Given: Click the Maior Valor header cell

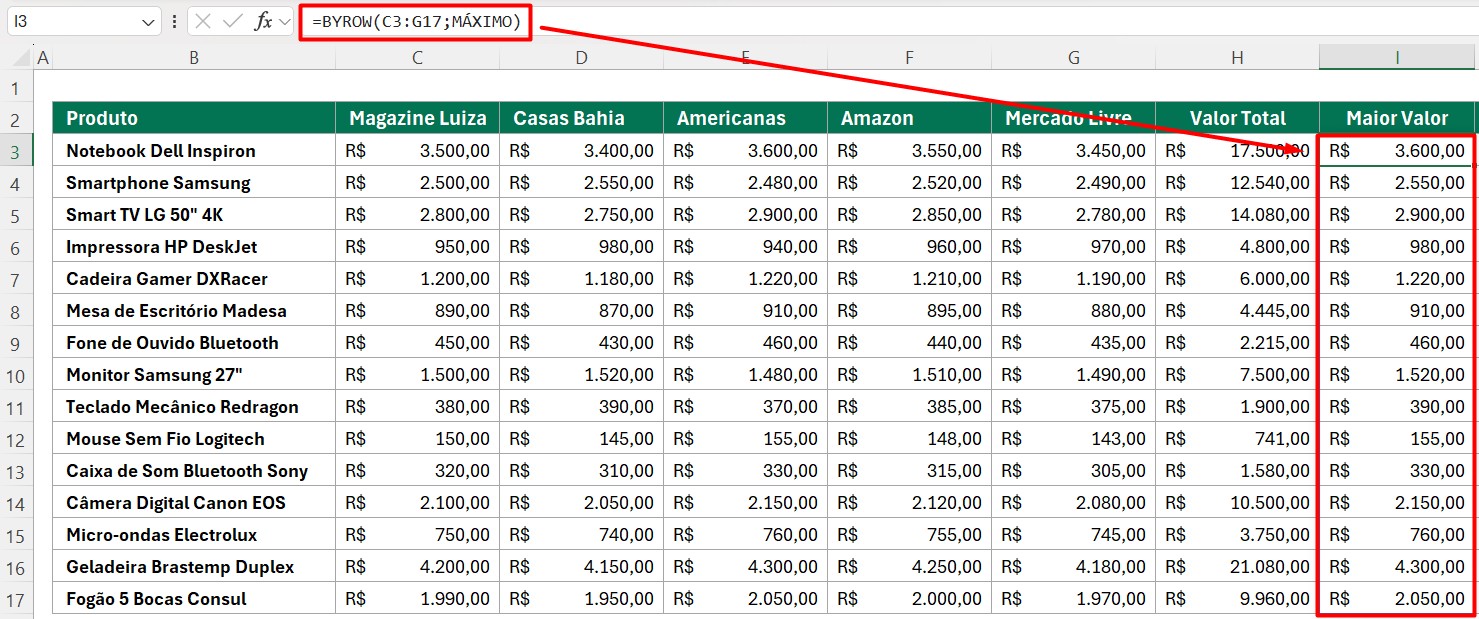Looking at the screenshot, I should (x=1397, y=118).
